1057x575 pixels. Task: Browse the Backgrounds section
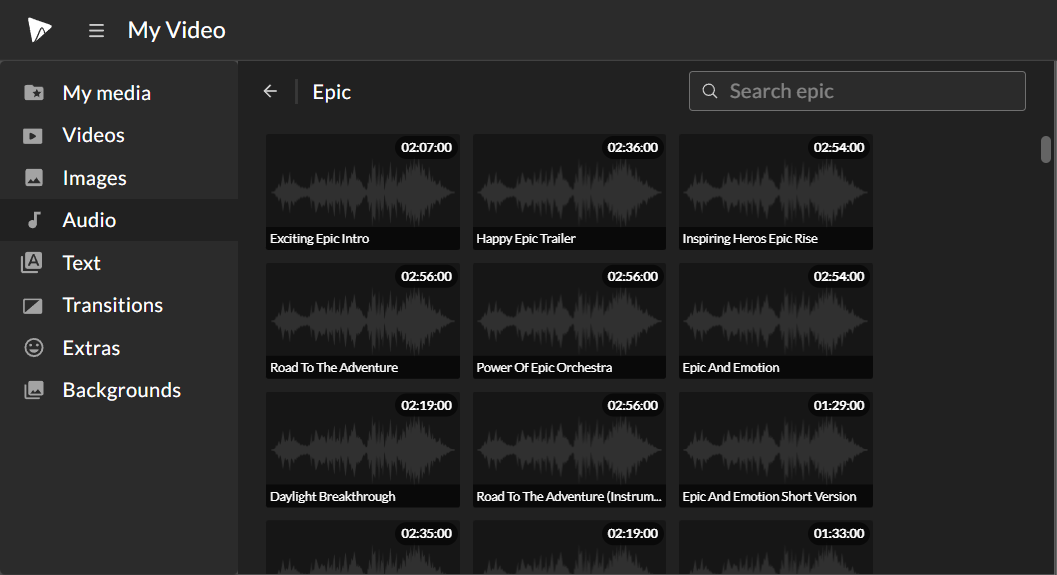click(119, 390)
